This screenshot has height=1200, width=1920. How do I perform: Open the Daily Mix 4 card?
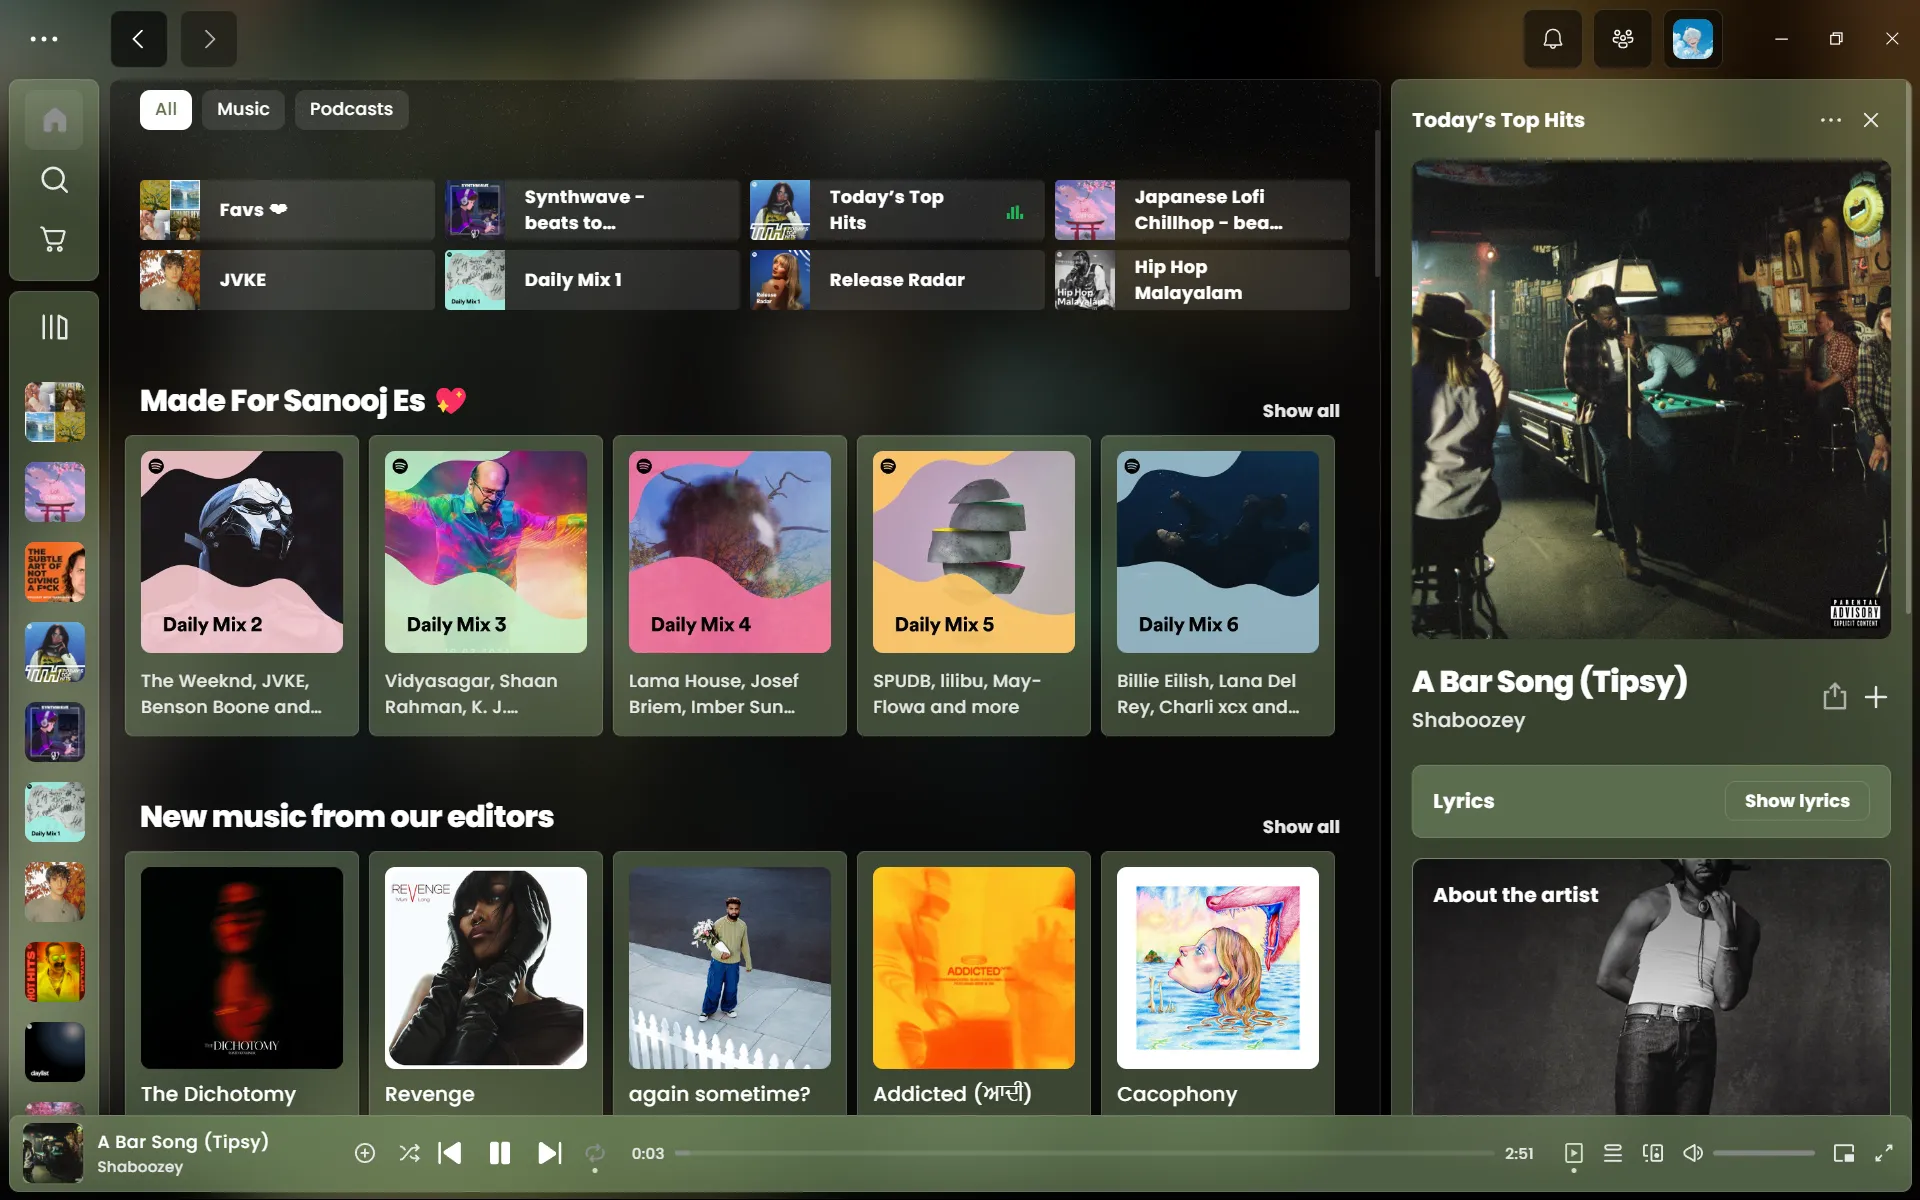[730, 586]
